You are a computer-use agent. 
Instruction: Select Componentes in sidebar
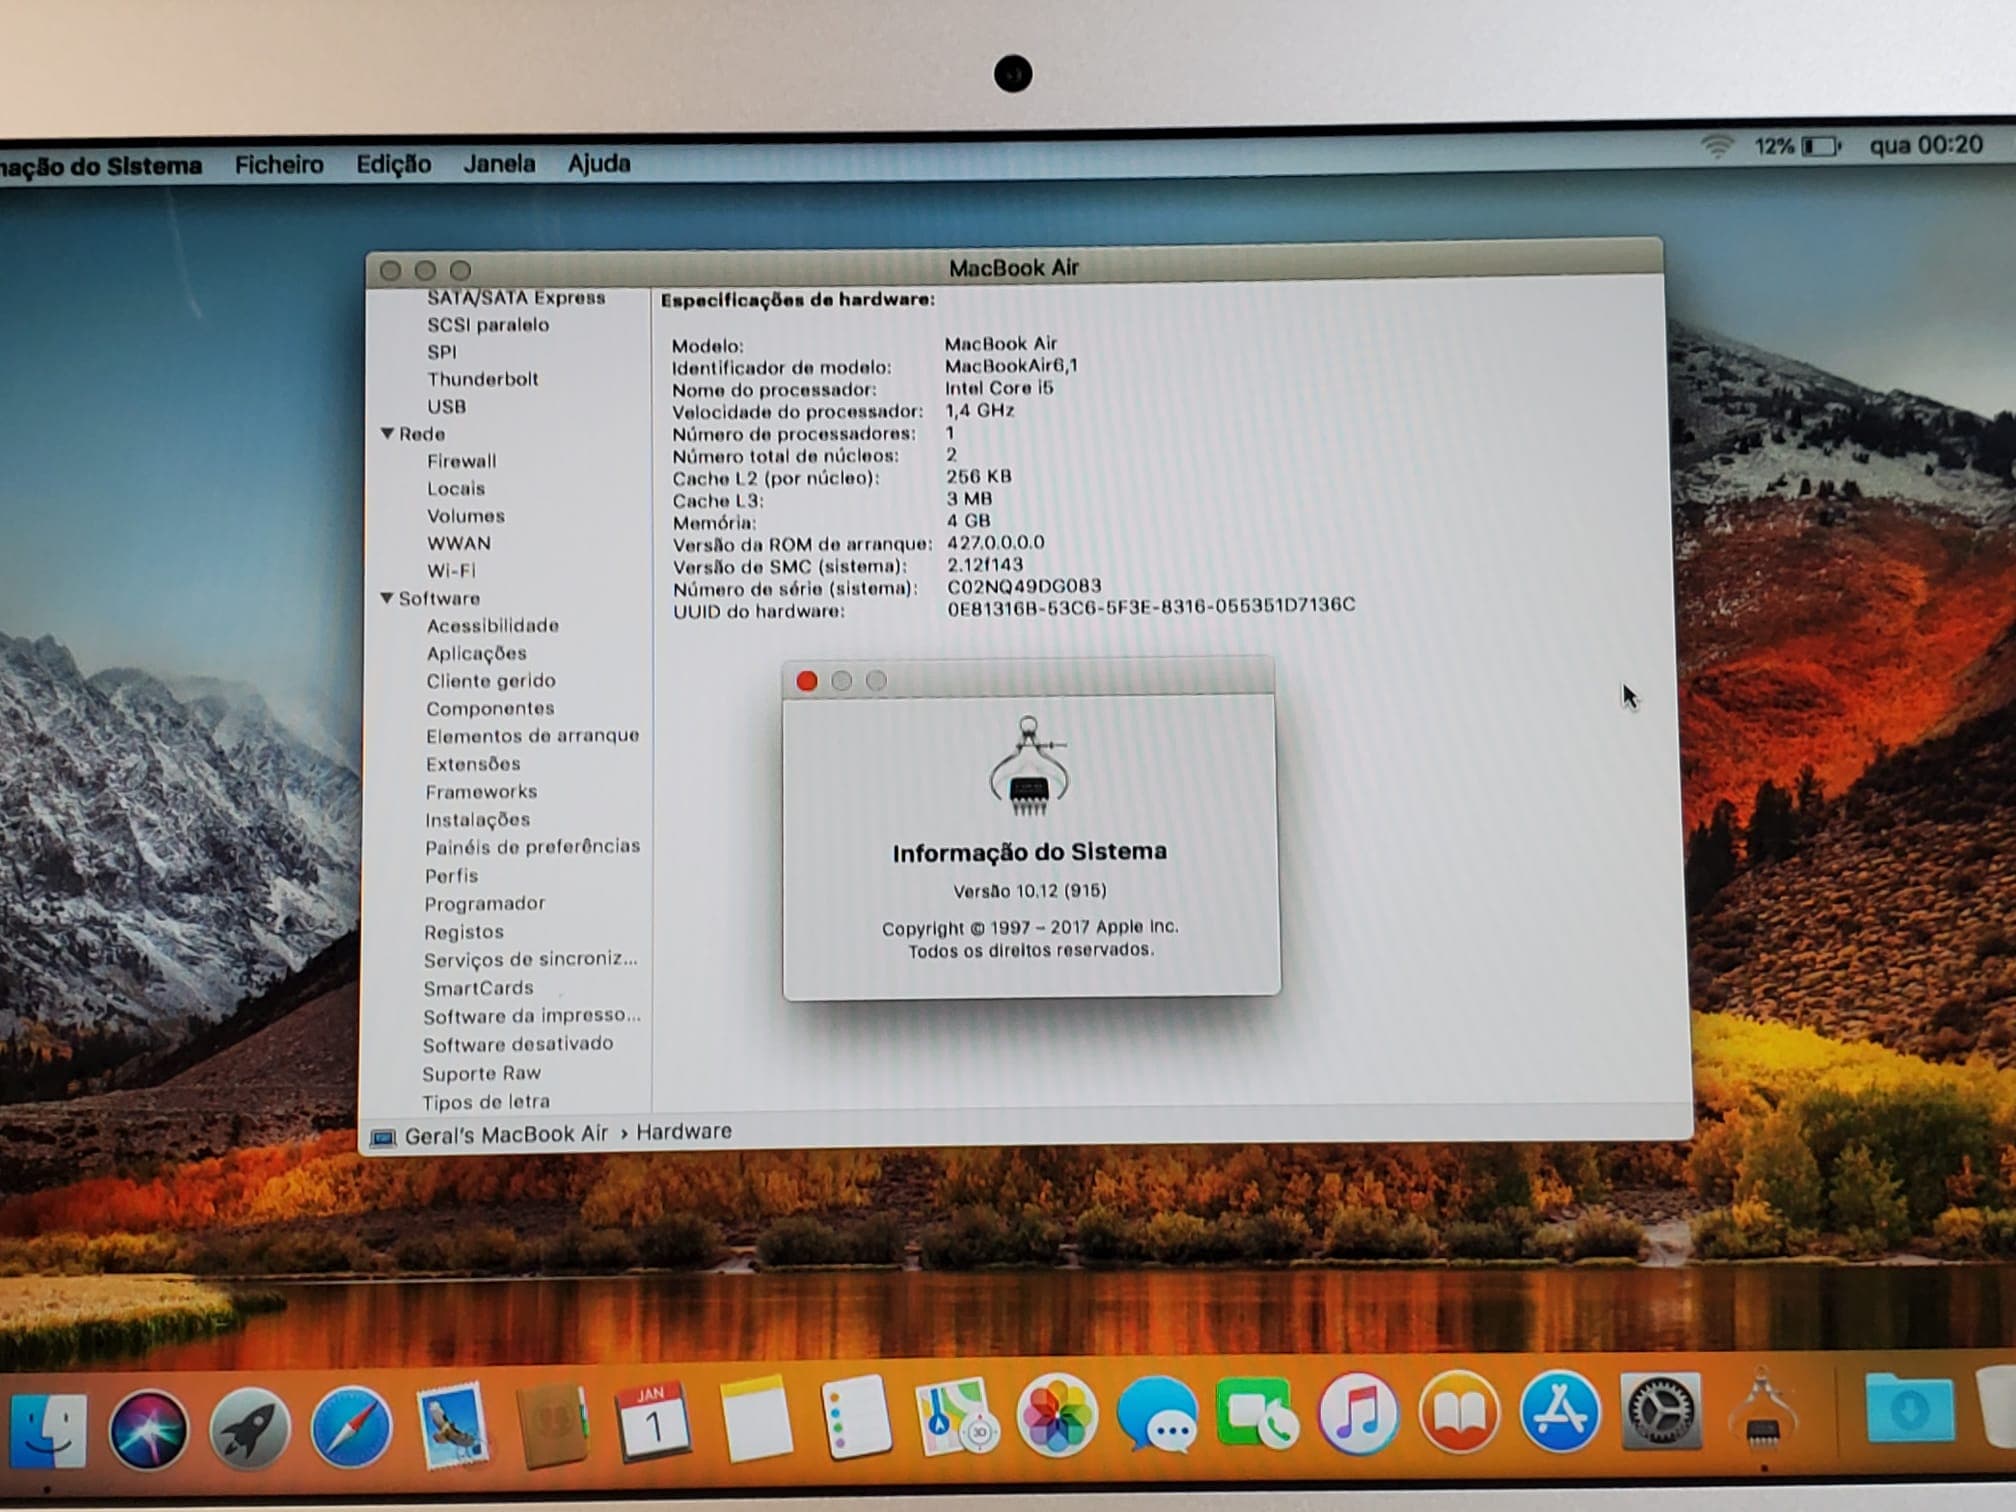pyautogui.click(x=490, y=708)
